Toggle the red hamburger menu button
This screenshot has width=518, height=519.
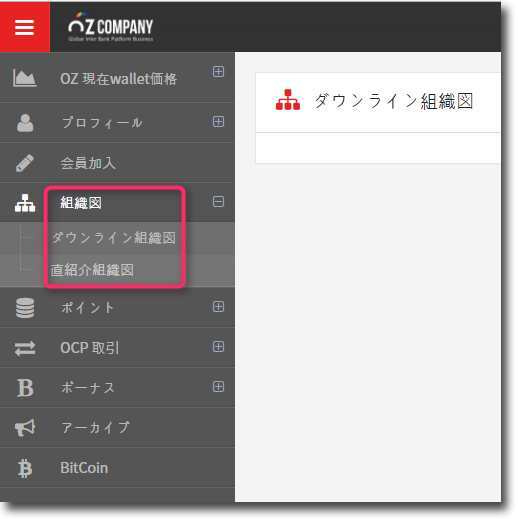25,27
